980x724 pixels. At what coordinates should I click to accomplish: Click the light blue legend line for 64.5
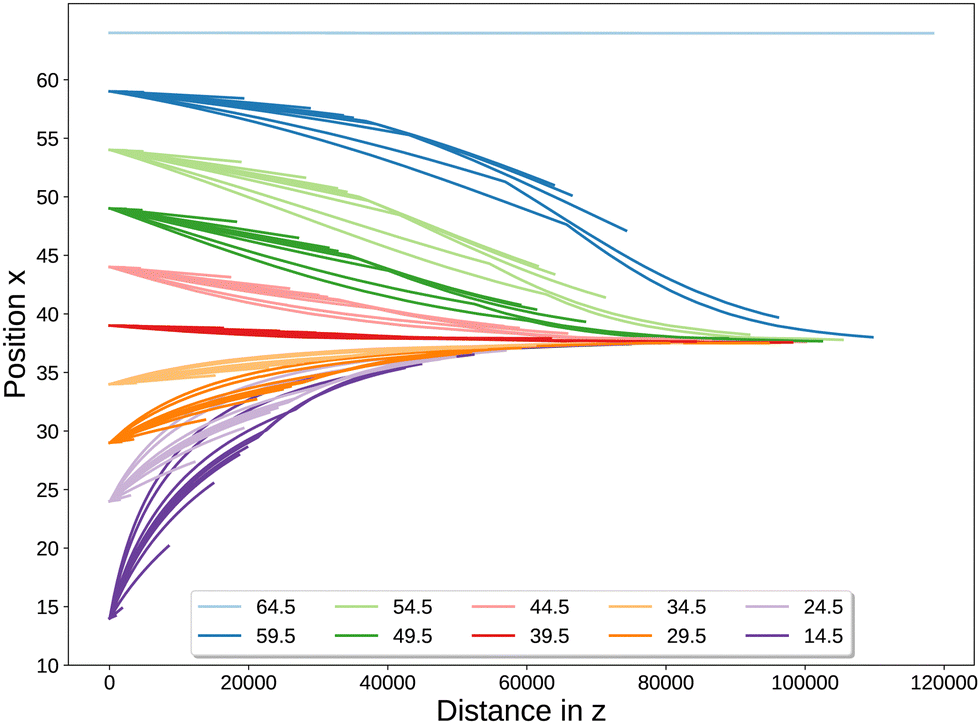(x=219, y=606)
